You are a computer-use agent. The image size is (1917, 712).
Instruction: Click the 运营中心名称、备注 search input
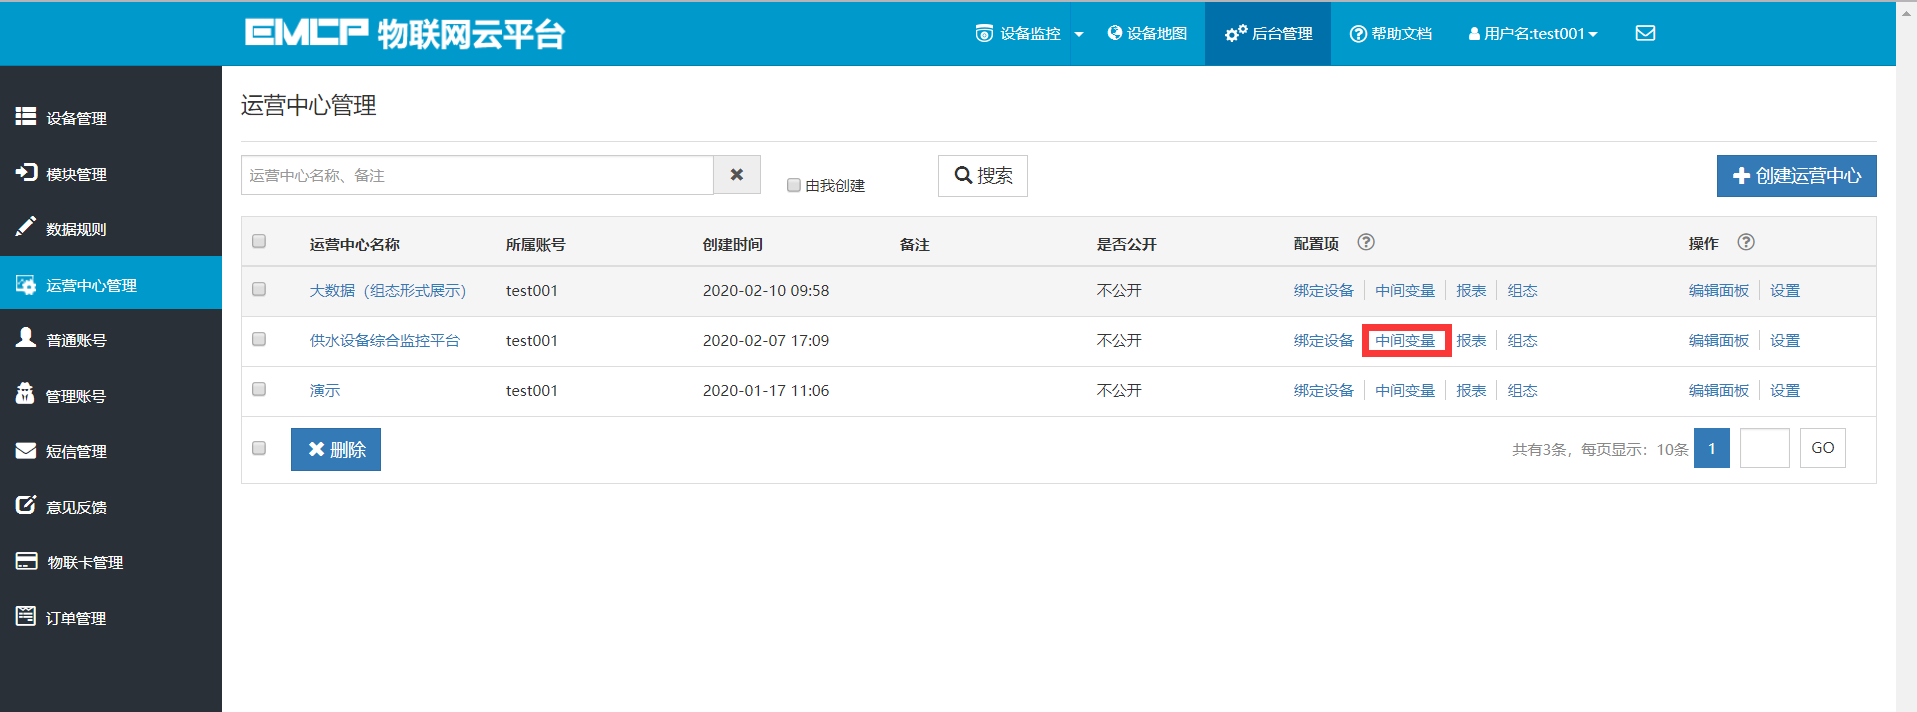pyautogui.click(x=477, y=175)
